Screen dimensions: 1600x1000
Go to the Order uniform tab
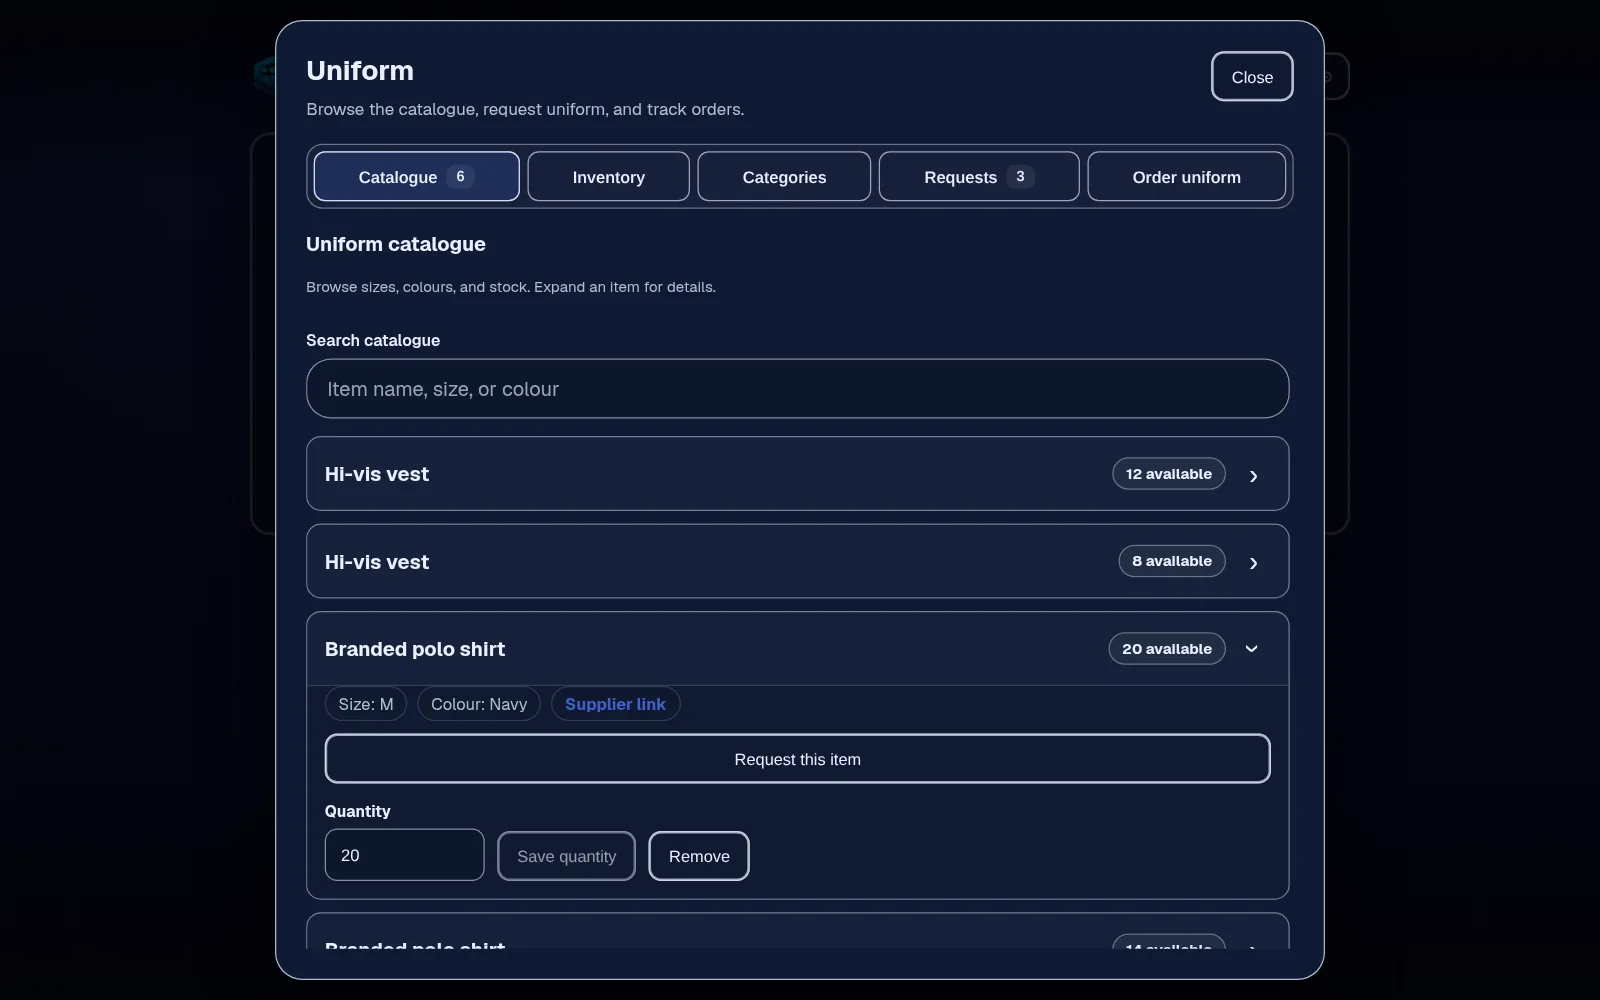point(1186,177)
